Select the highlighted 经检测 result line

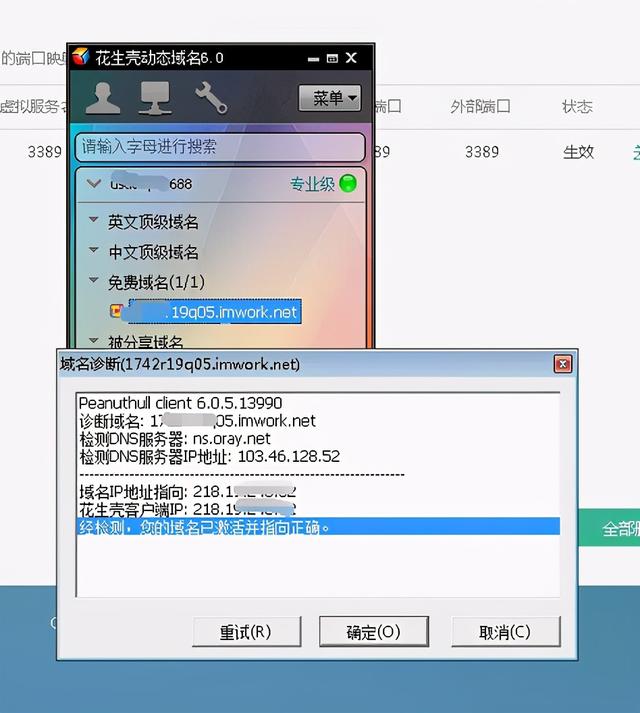click(x=318, y=527)
